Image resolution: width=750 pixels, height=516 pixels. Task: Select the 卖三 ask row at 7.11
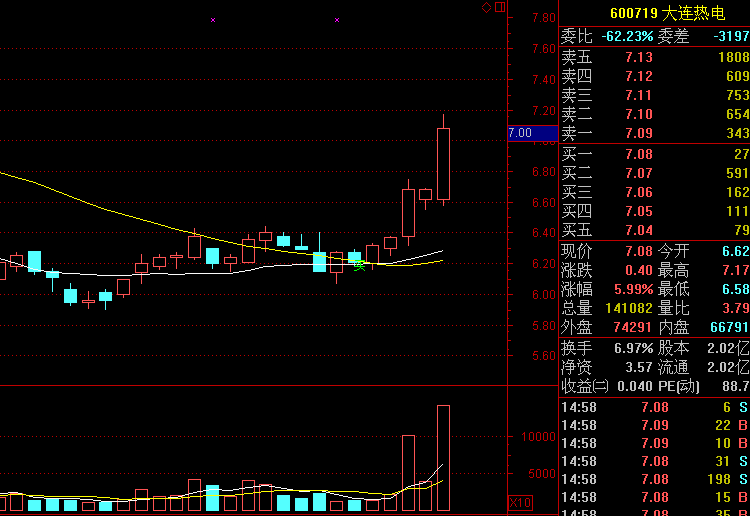click(x=654, y=96)
